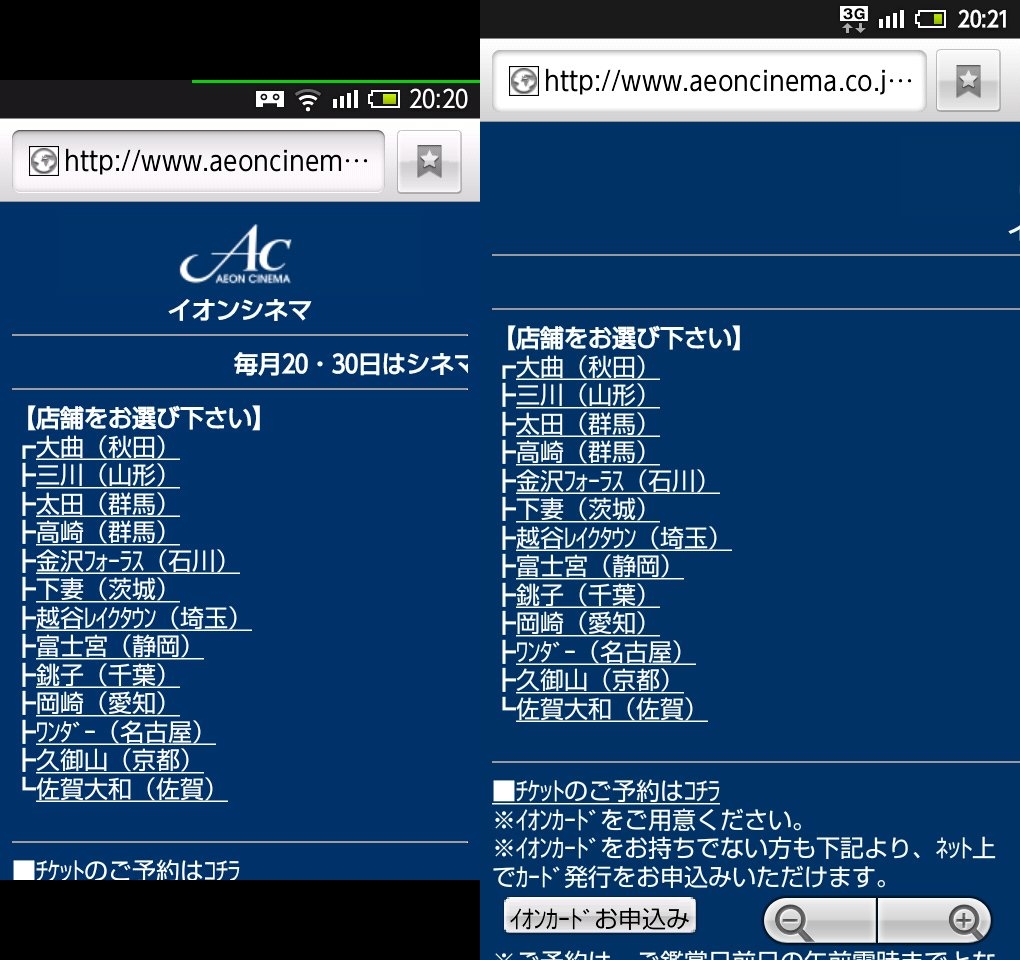This screenshot has width=1020, height=960.
Task: Tap the 20:20 clock in left status bar
Action: pyautogui.click(x=438, y=100)
